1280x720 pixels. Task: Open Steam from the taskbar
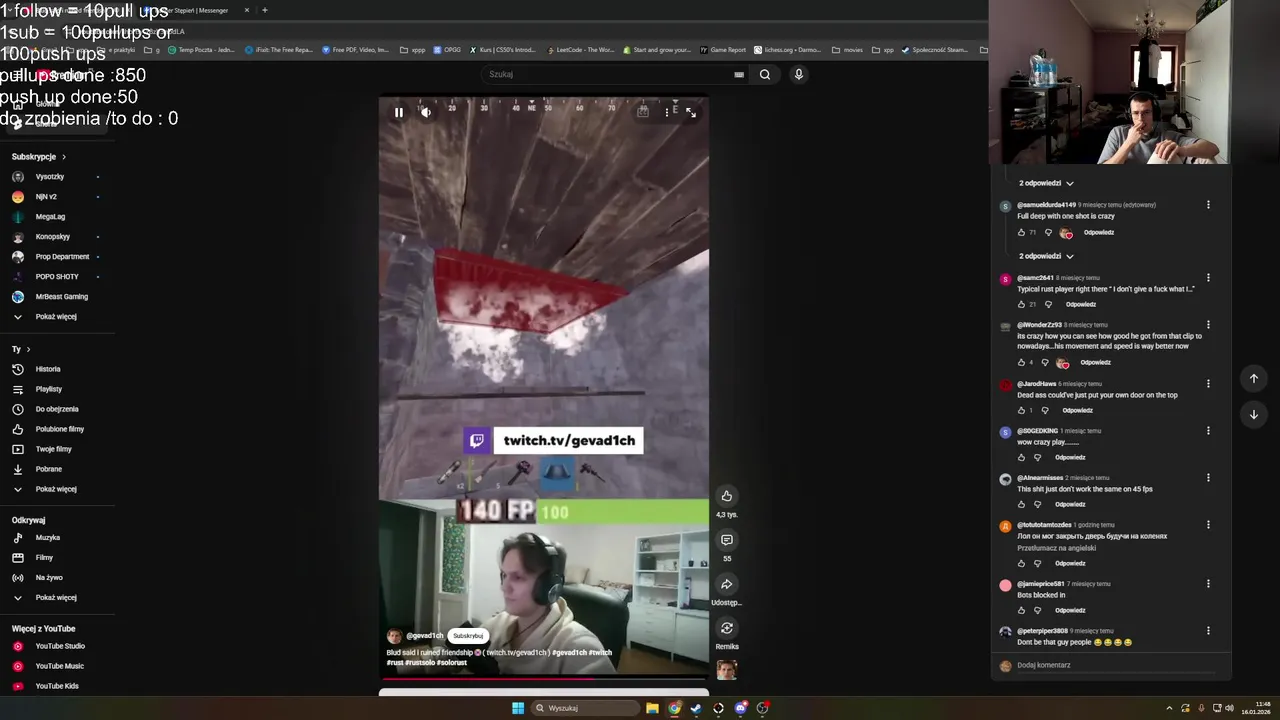(696, 708)
